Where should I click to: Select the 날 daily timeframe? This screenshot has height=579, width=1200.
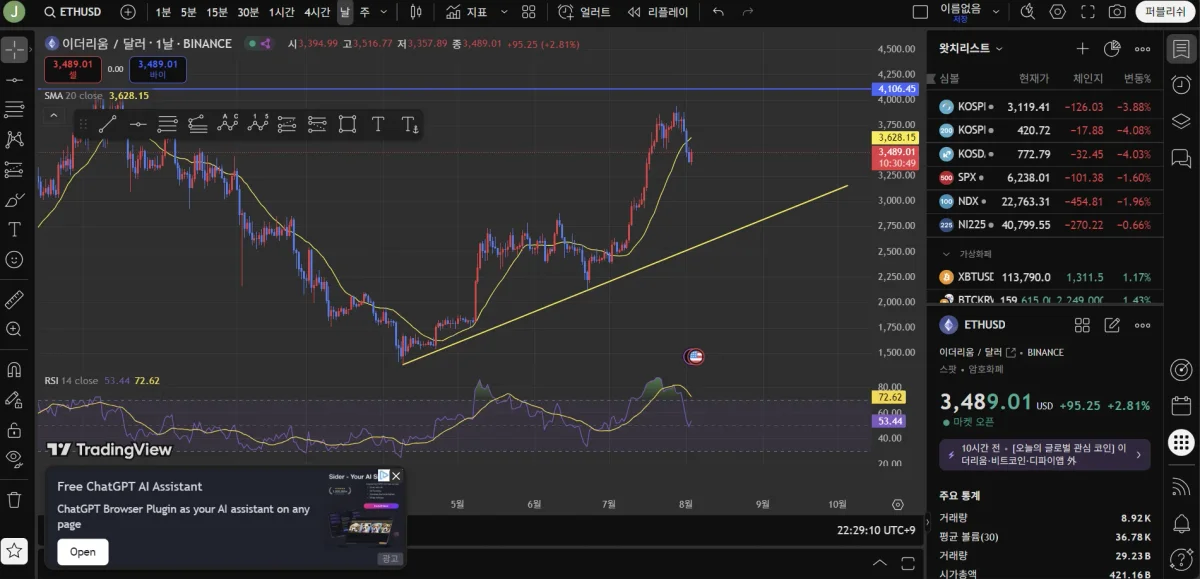coord(345,12)
